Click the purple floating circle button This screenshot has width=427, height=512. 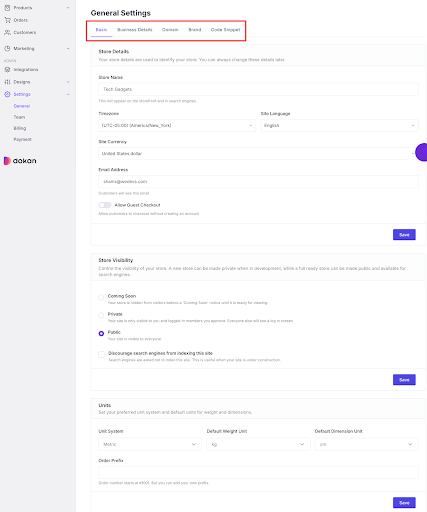point(421,152)
